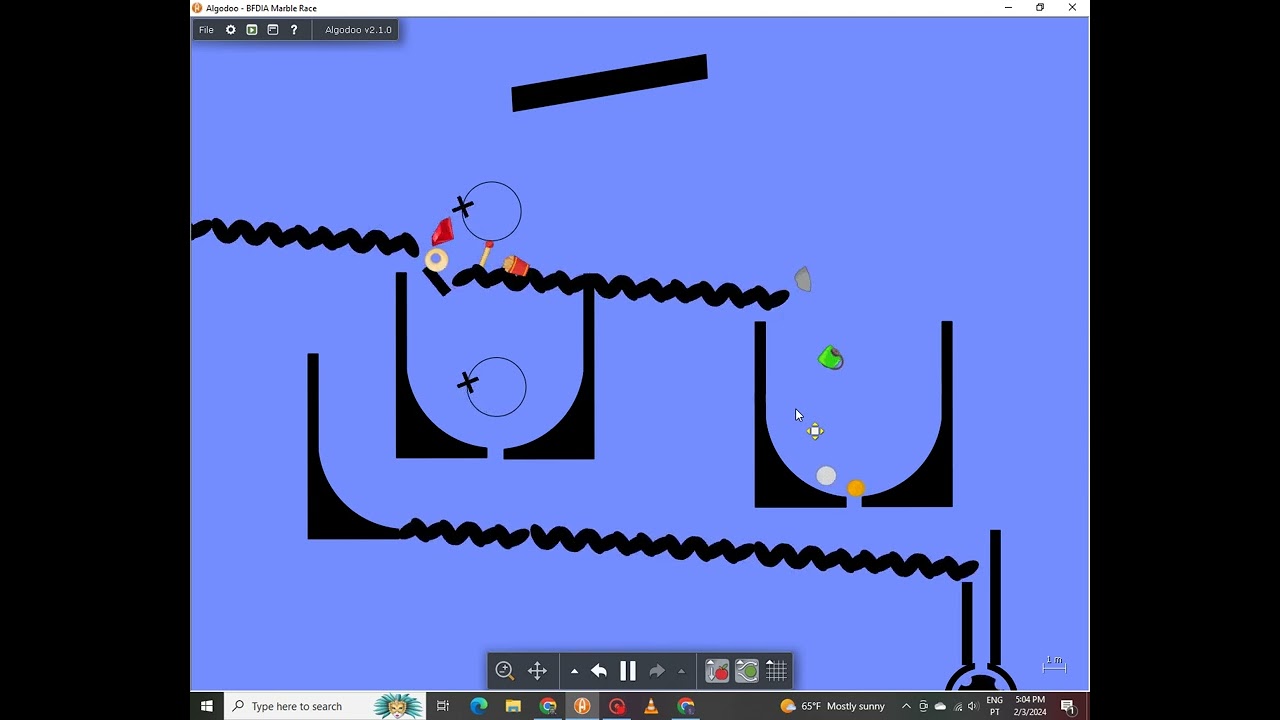The width and height of the screenshot is (1280, 720).
Task: Select the tilted black bar at top
Action: tap(609, 83)
